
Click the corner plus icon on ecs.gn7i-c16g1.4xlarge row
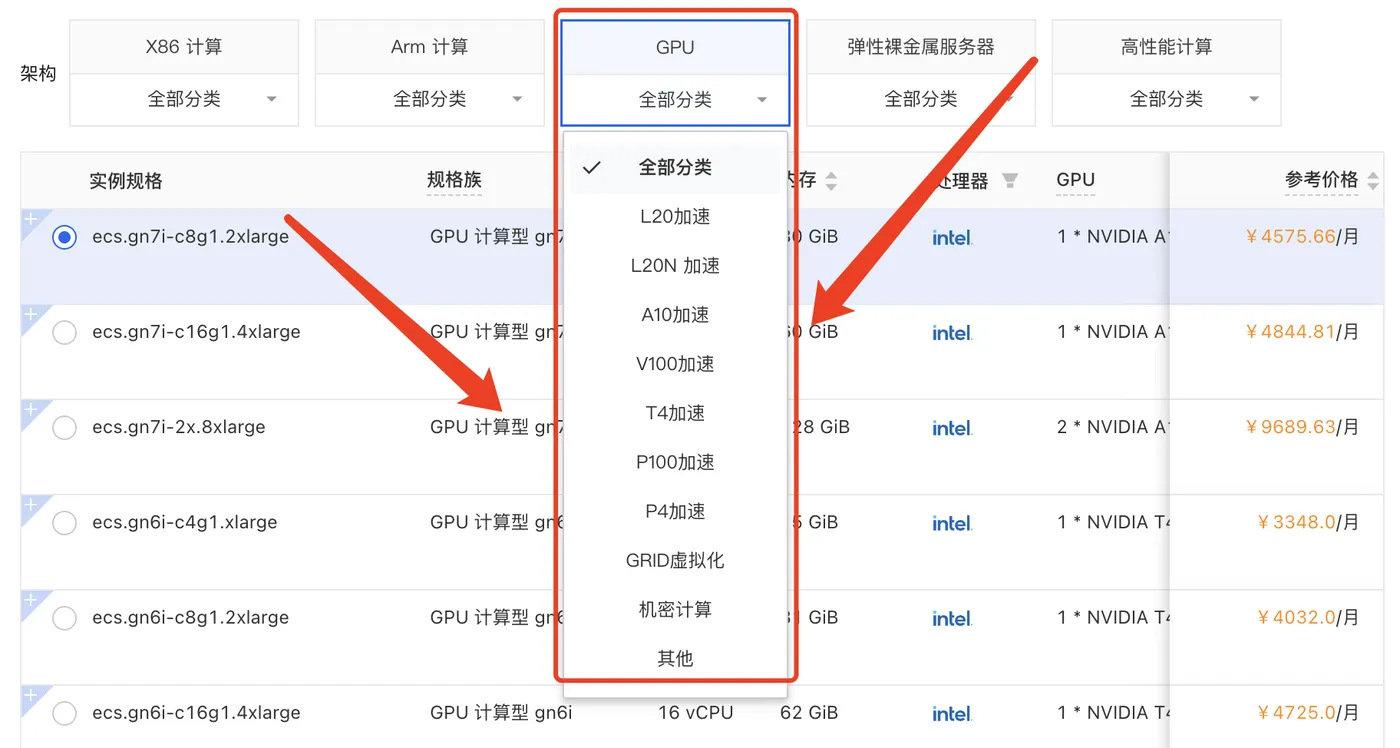click(30, 314)
